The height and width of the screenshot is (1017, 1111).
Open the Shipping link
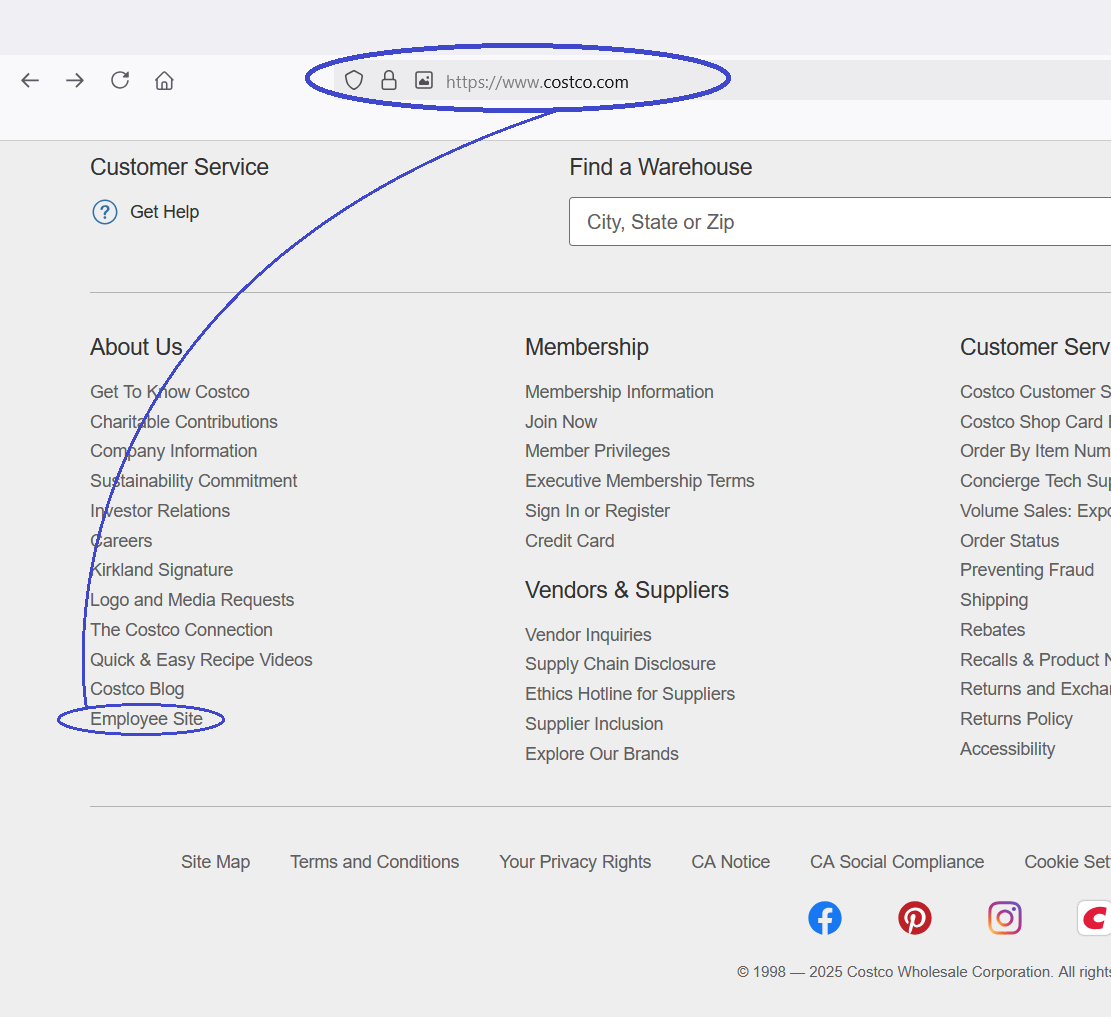[x=993, y=600]
